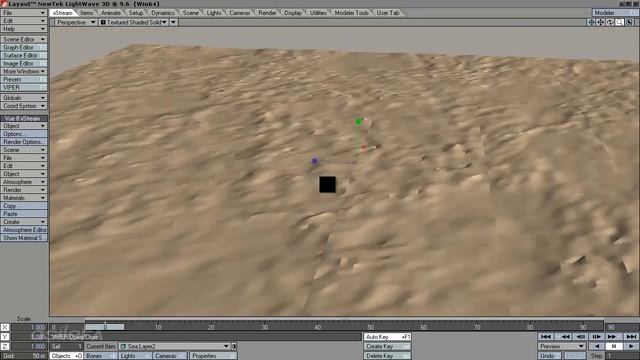This screenshot has height=360, width=640.
Task: Launch Modeler from top right button
Action: pyautogui.click(x=615, y=13)
